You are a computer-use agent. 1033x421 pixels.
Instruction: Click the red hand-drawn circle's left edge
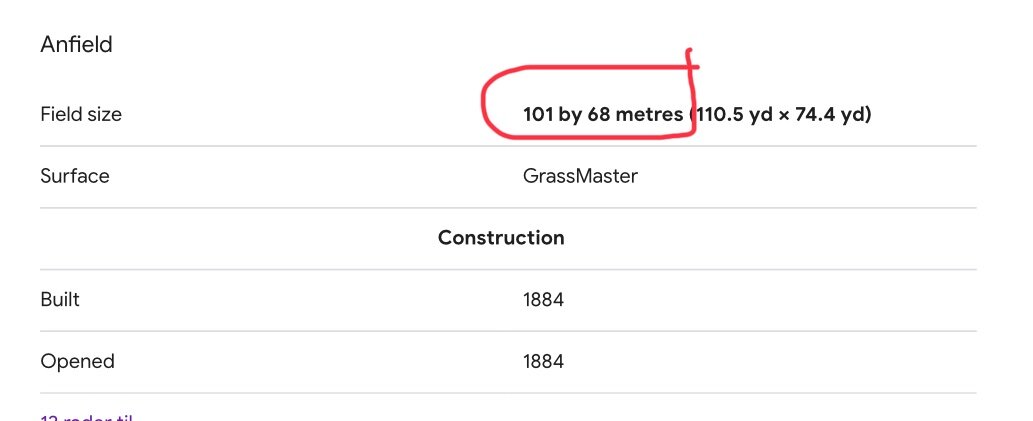tap(484, 105)
